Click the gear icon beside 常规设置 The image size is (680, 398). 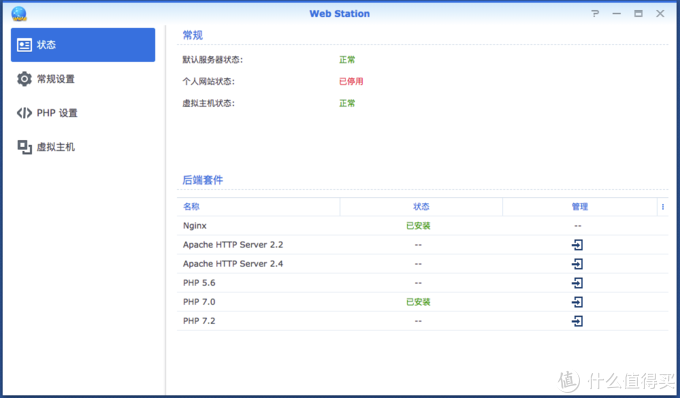24,79
